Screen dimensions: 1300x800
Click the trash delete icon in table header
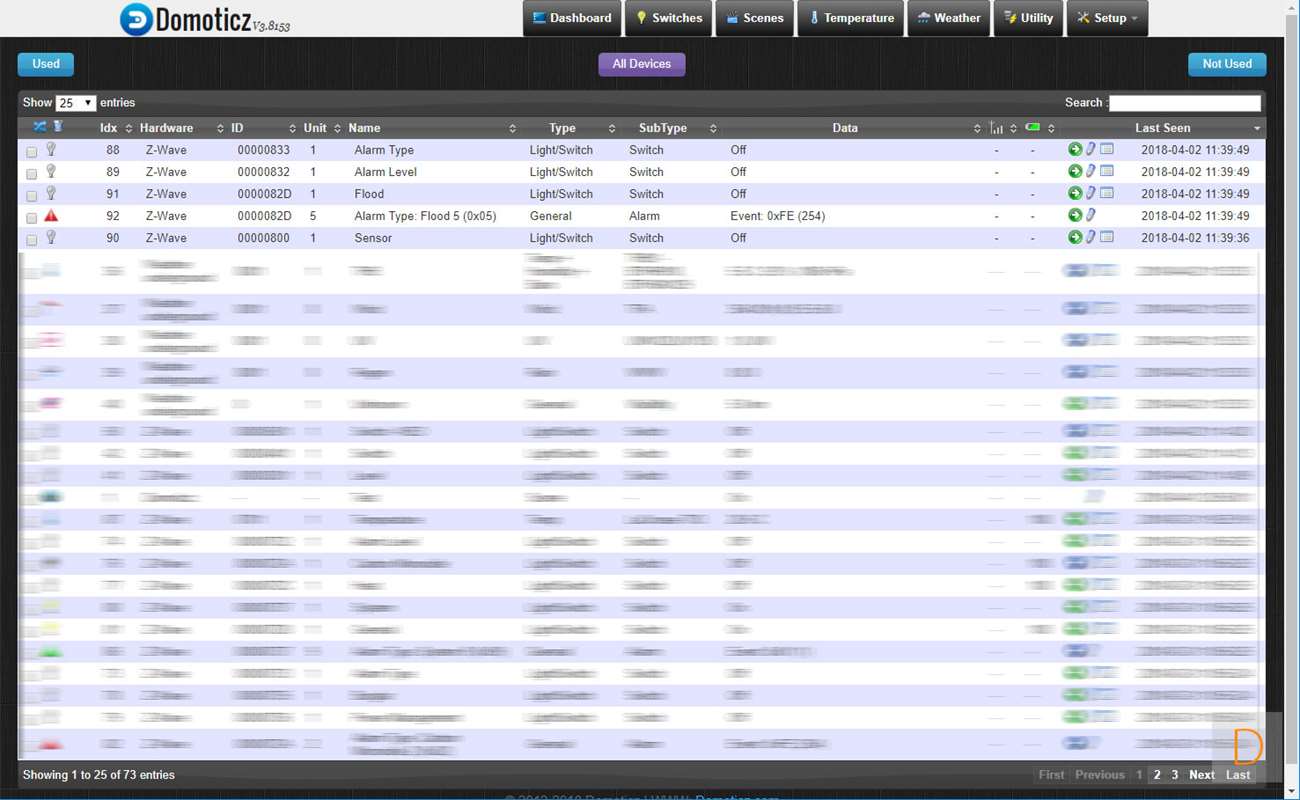click(x=58, y=127)
